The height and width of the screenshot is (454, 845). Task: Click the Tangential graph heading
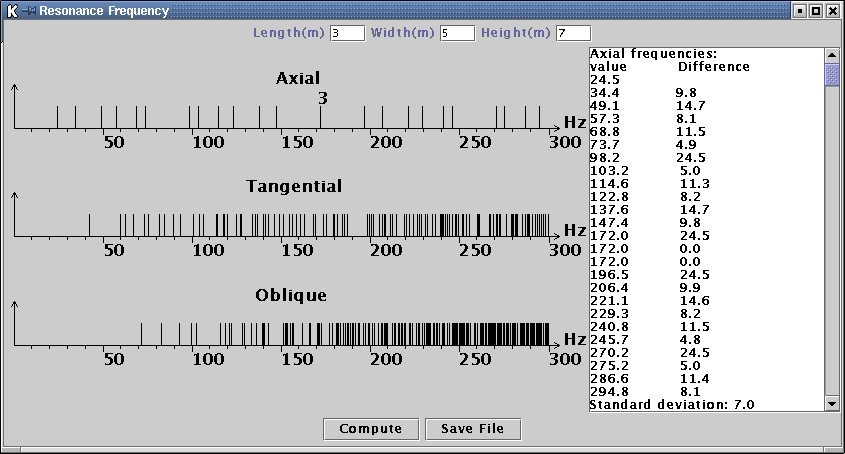coord(294,187)
